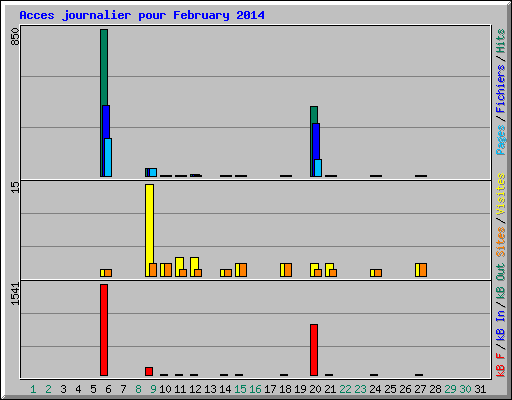The width and height of the screenshot is (512, 400).
Task: Click the orange Sites bar for day 10
Action: click(x=168, y=270)
